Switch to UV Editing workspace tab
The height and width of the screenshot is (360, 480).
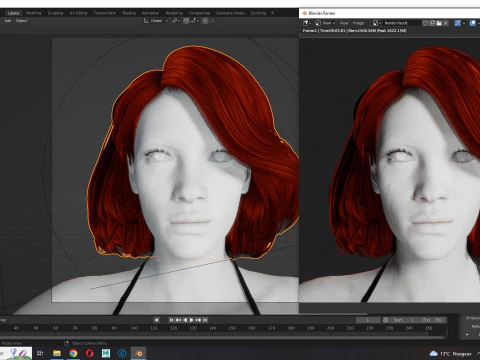pyautogui.click(x=78, y=13)
